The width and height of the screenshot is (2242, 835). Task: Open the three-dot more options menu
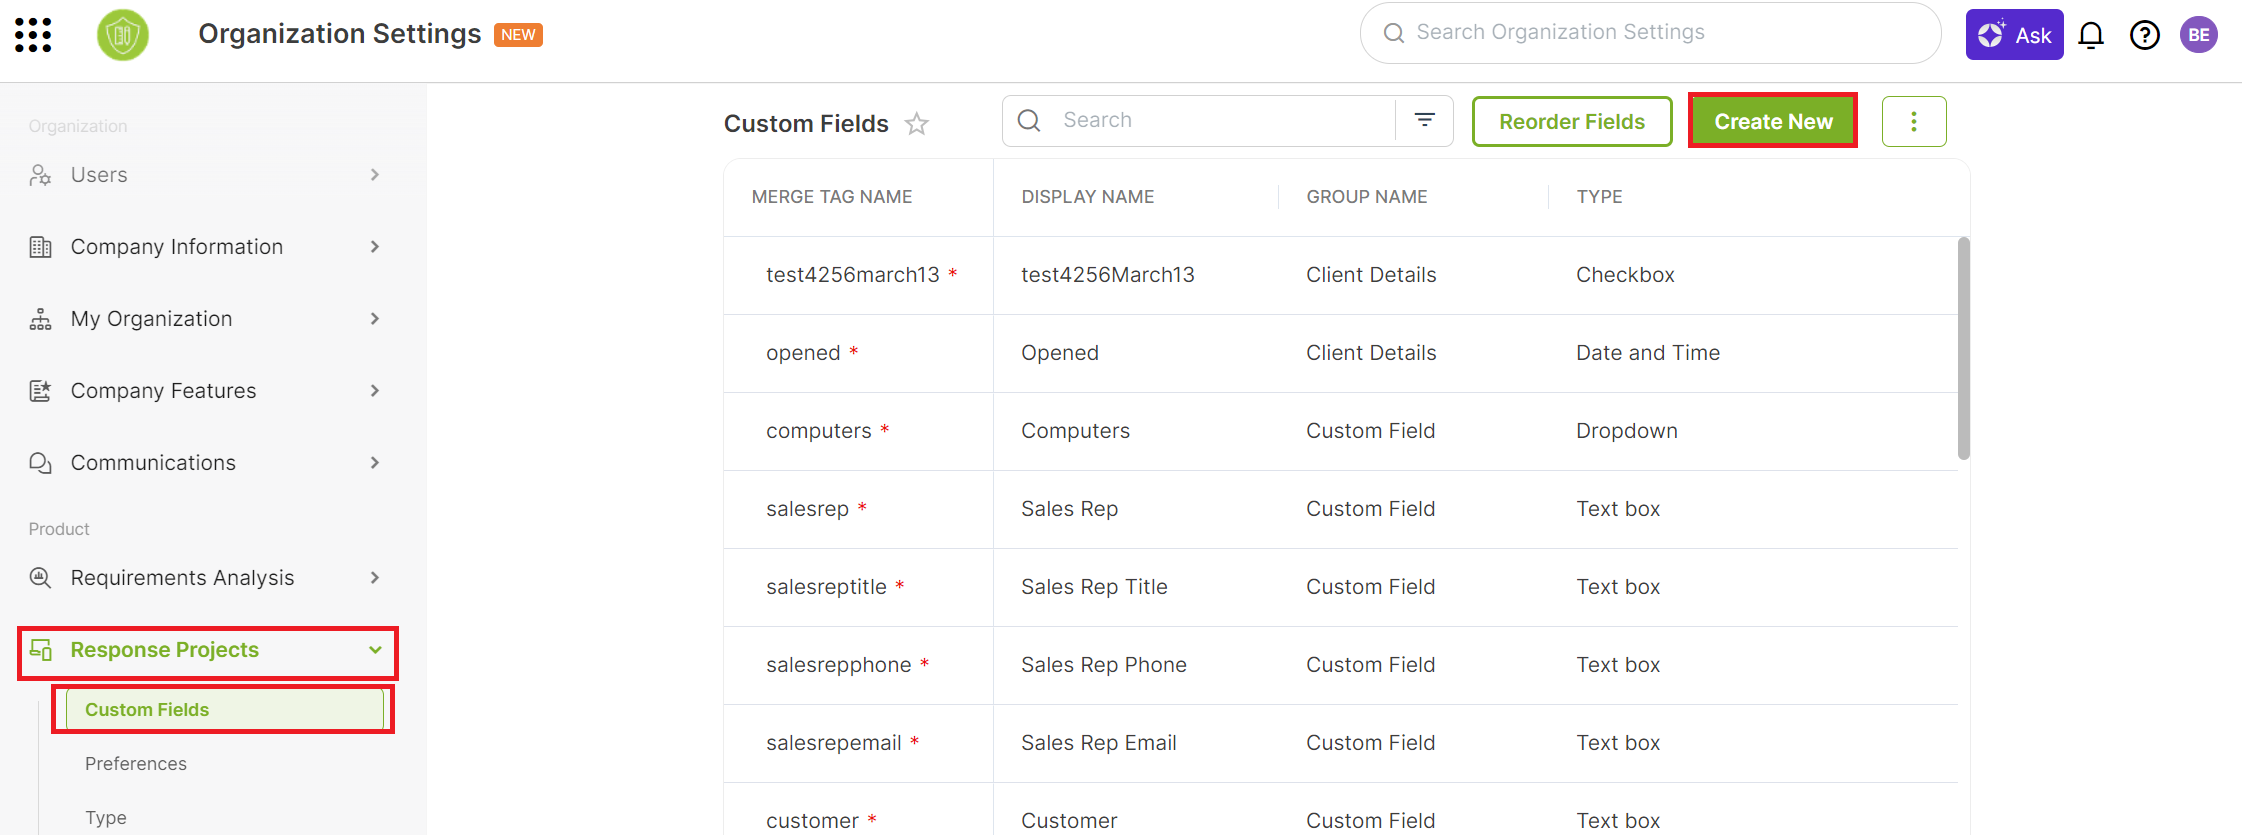click(1914, 121)
